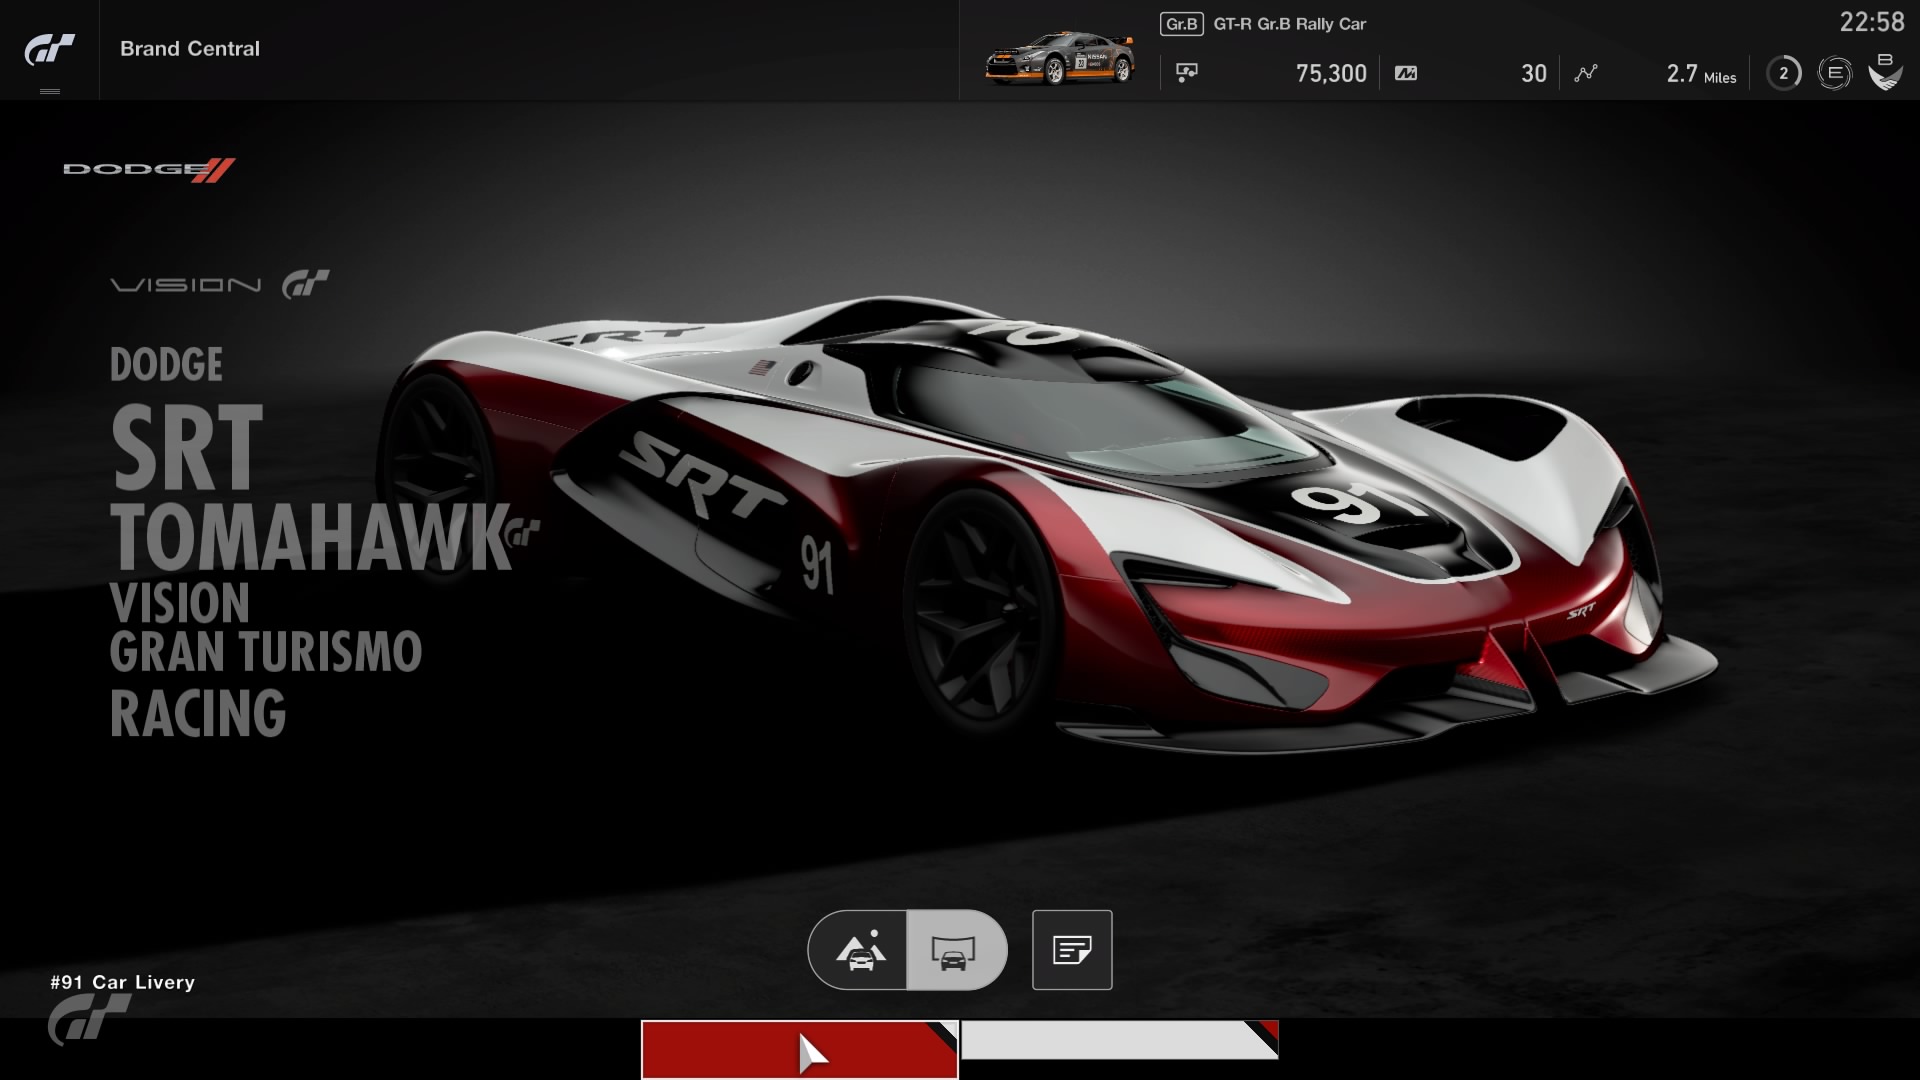Click the distance driven graph icon

tap(1586, 73)
